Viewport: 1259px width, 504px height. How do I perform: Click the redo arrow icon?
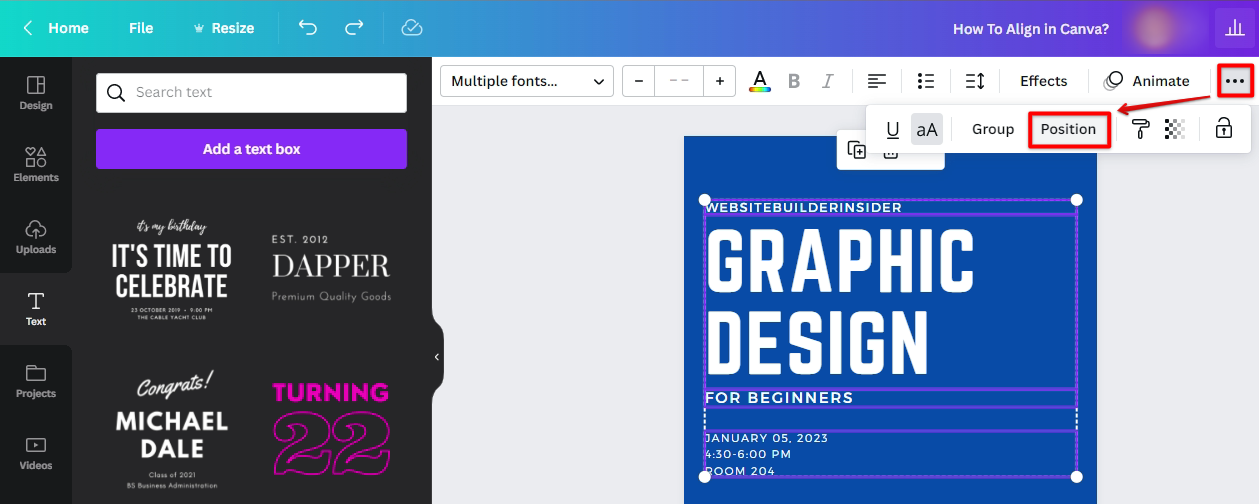point(354,28)
